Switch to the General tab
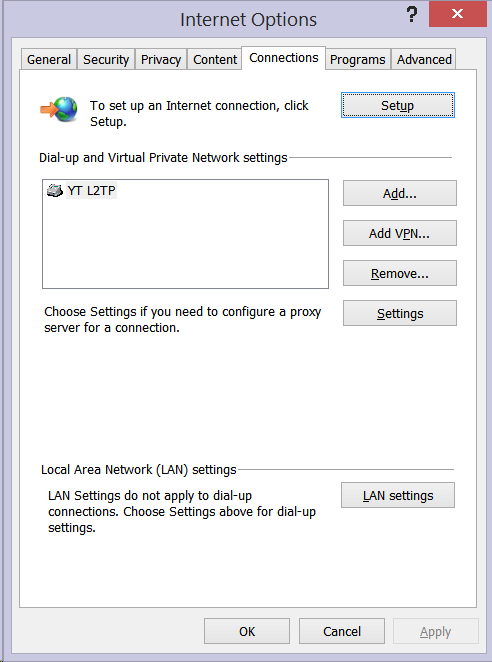 click(x=49, y=60)
